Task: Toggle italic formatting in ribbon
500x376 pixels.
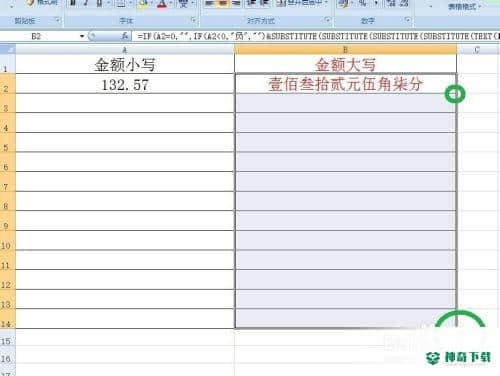Action: pyautogui.click(x=86, y=3)
